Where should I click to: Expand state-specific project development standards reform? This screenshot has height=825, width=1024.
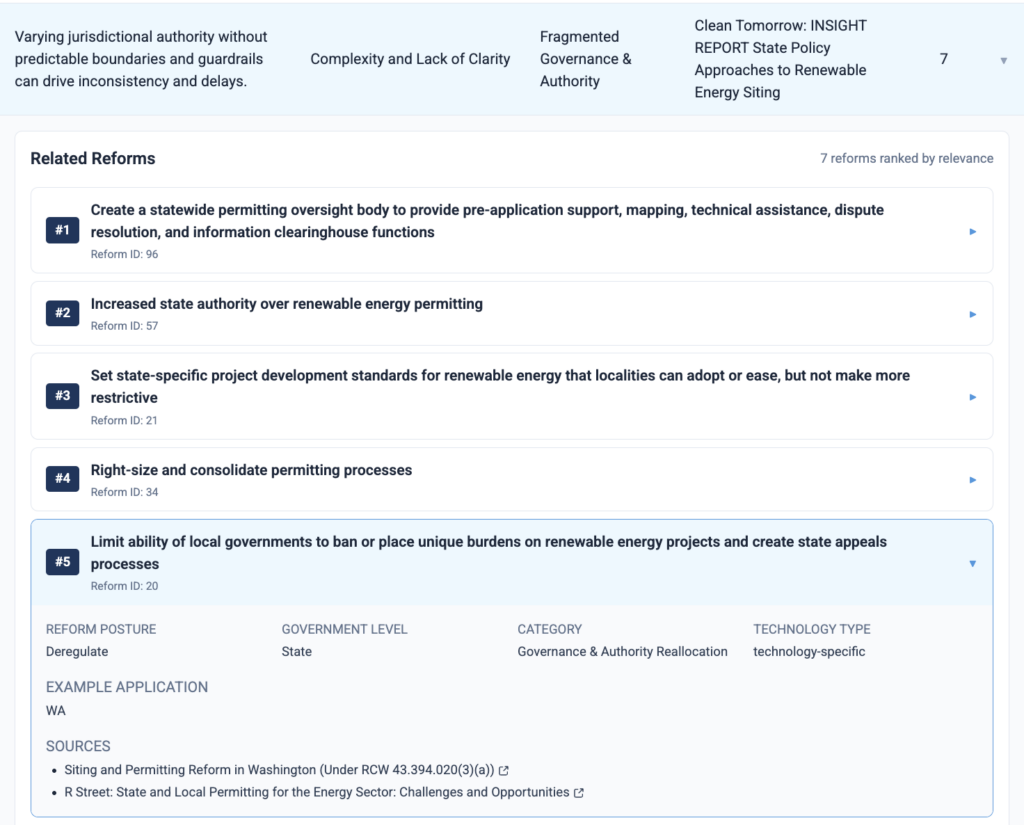pos(972,397)
